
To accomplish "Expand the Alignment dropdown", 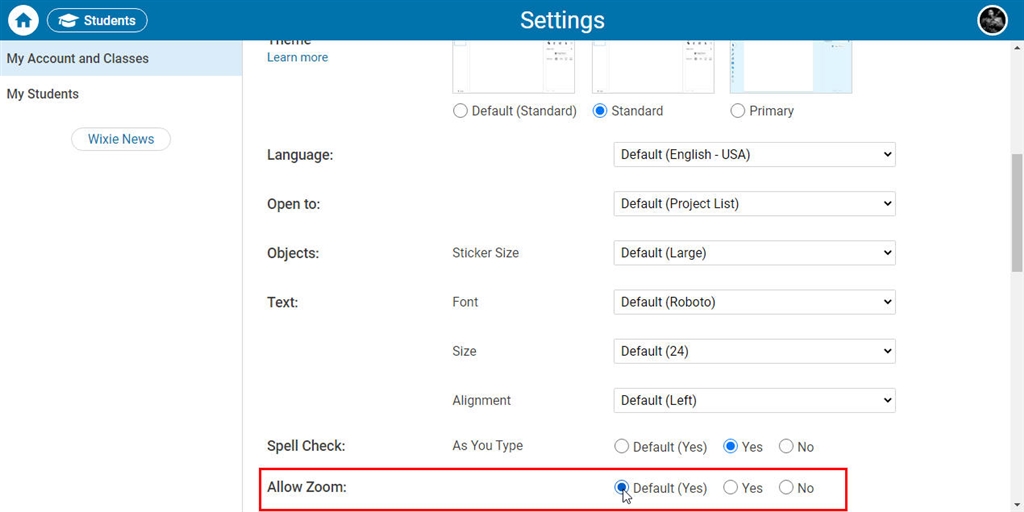I will tap(754, 400).
